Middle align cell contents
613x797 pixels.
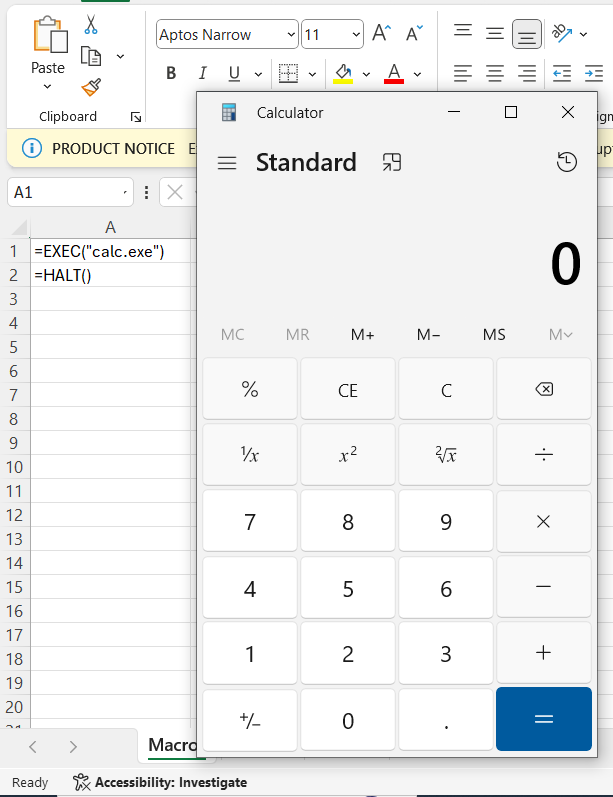(x=495, y=34)
